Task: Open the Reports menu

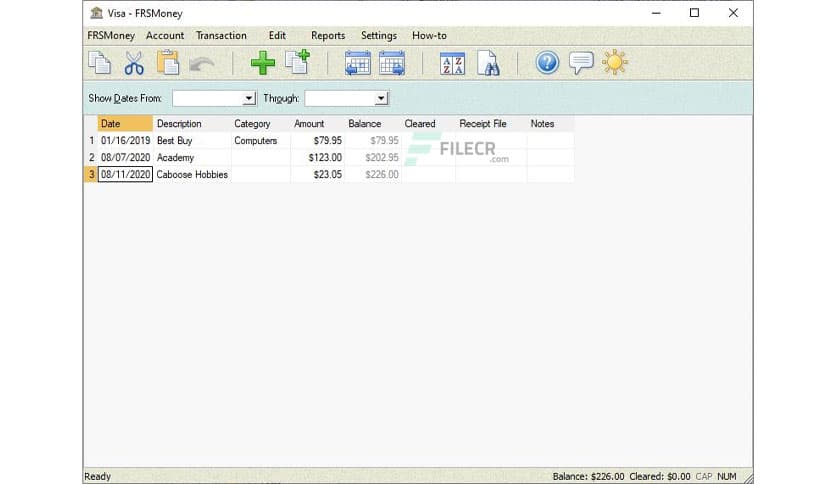Action: coord(328,36)
